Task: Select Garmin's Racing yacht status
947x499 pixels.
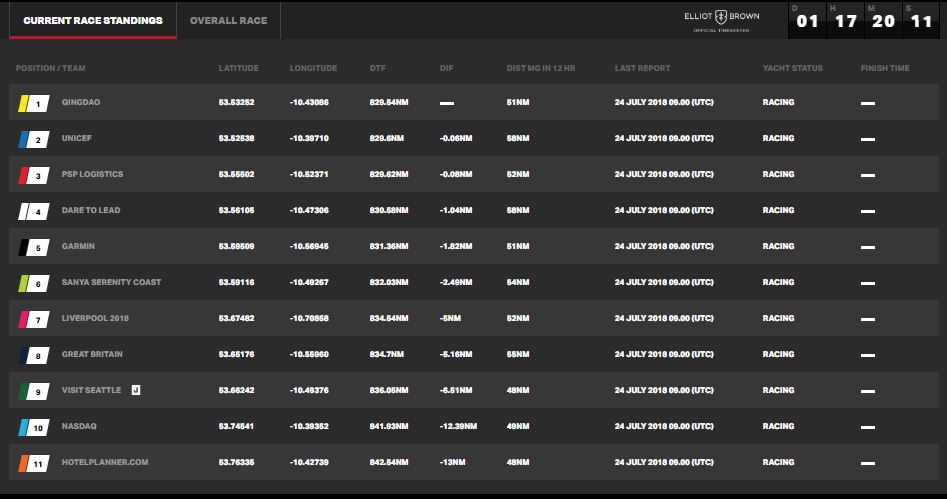Action: coord(778,246)
